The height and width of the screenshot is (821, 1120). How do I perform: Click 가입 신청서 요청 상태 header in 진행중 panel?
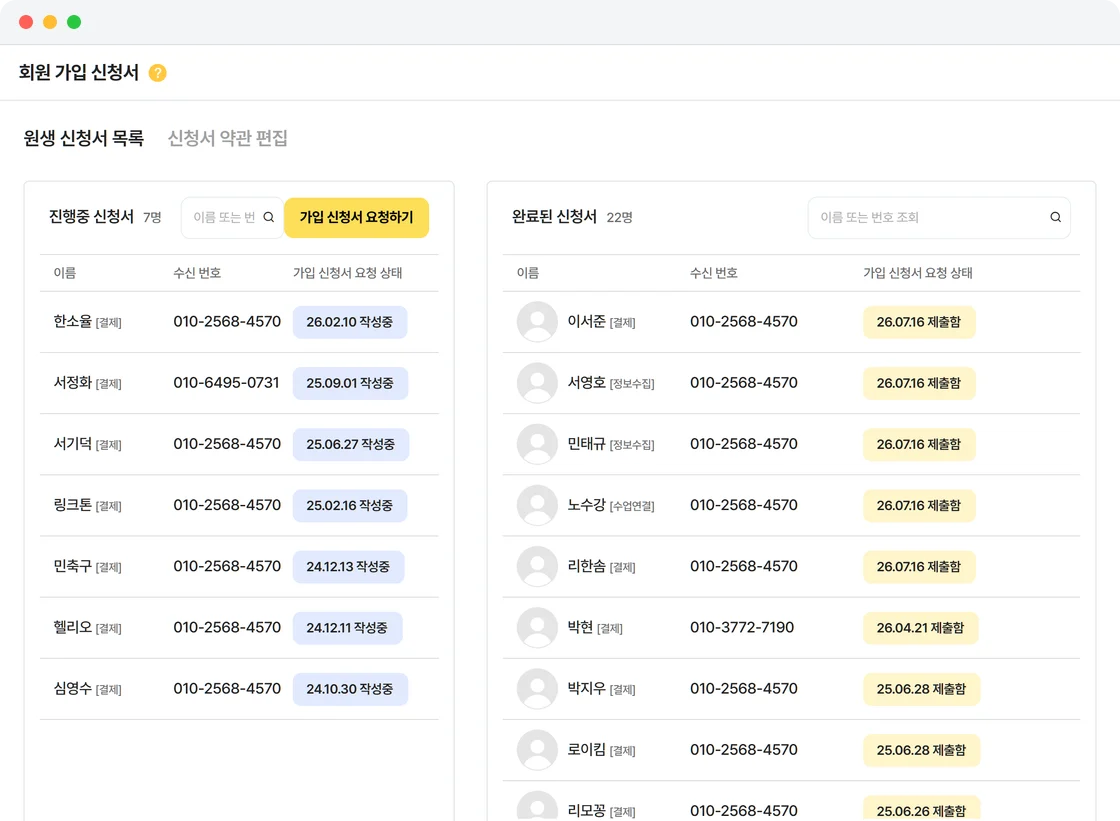click(348, 273)
